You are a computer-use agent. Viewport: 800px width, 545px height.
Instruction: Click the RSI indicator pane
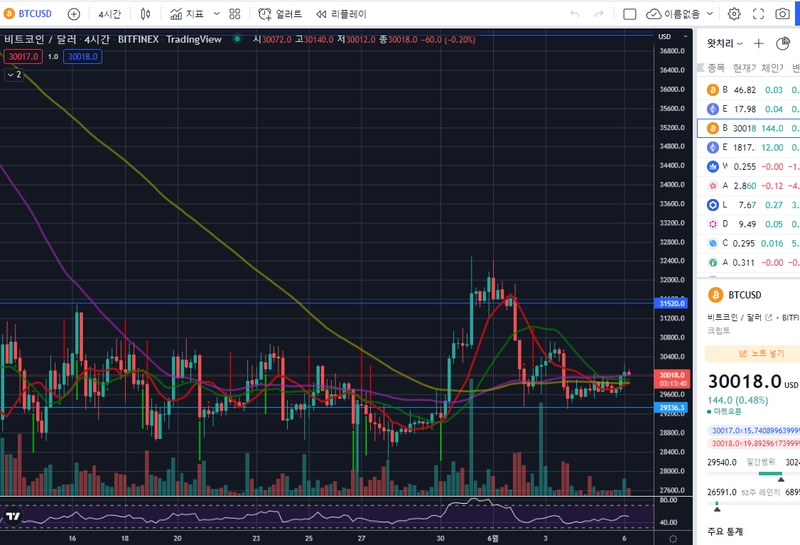click(x=327, y=514)
